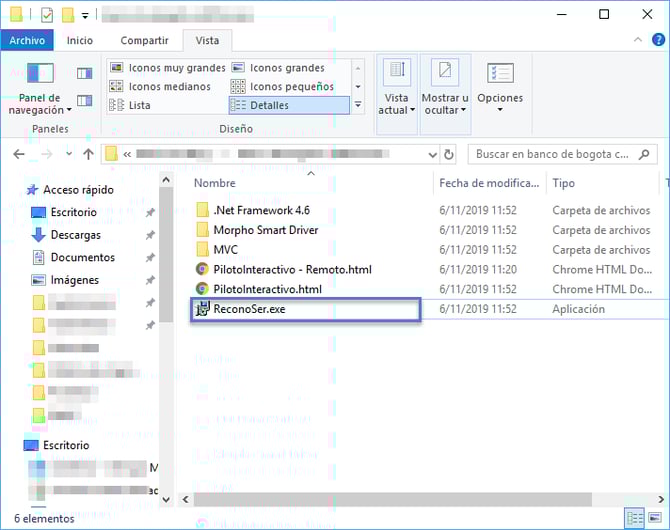Open the Archivo menu tab
The image size is (670, 530).
(27, 40)
